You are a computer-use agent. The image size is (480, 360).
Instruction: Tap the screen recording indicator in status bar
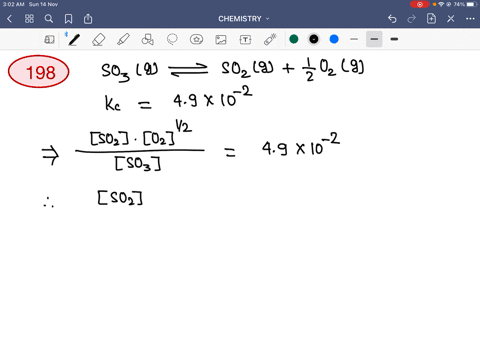tap(420, 4)
